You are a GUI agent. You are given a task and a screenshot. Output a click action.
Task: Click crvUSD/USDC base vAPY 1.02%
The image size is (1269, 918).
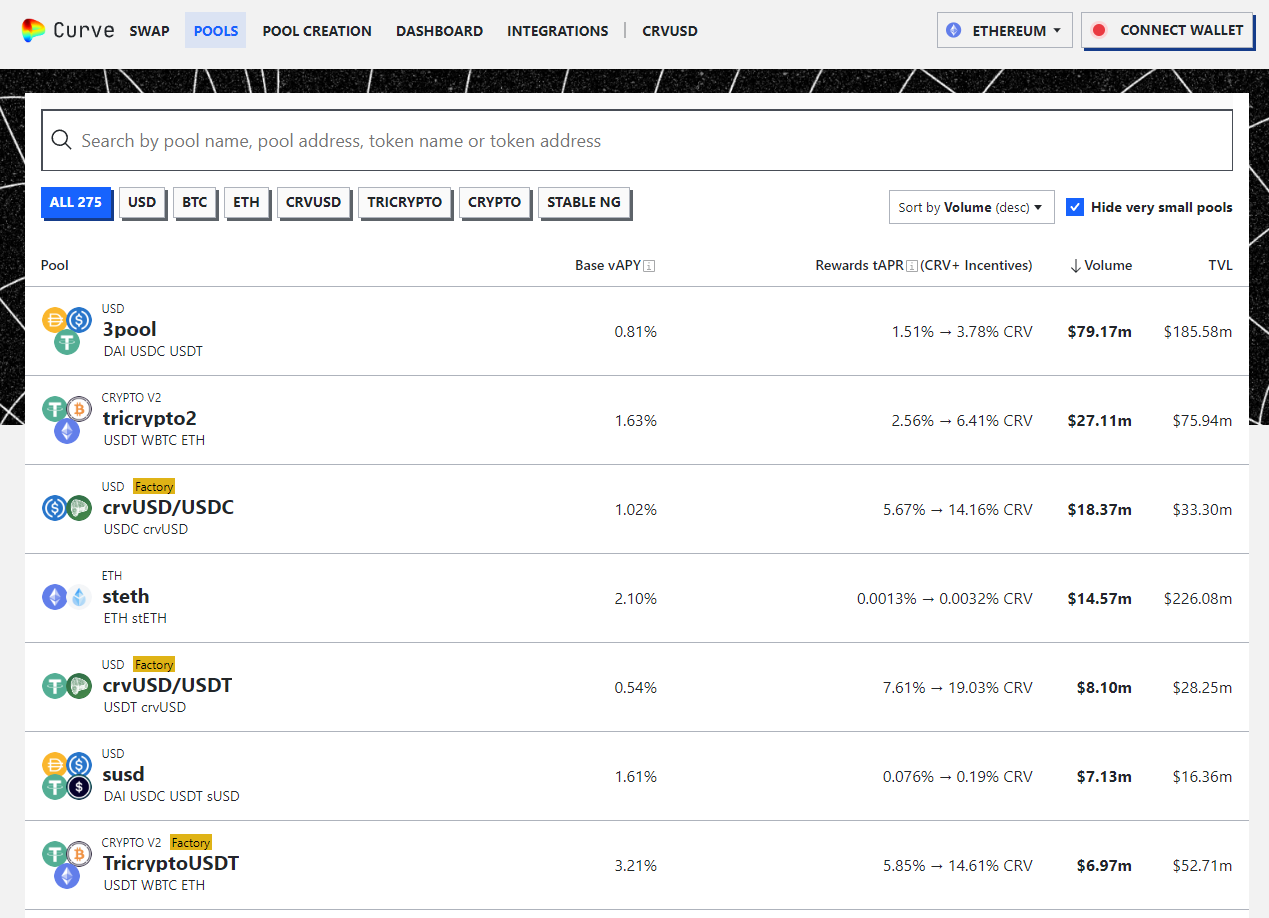(636, 510)
